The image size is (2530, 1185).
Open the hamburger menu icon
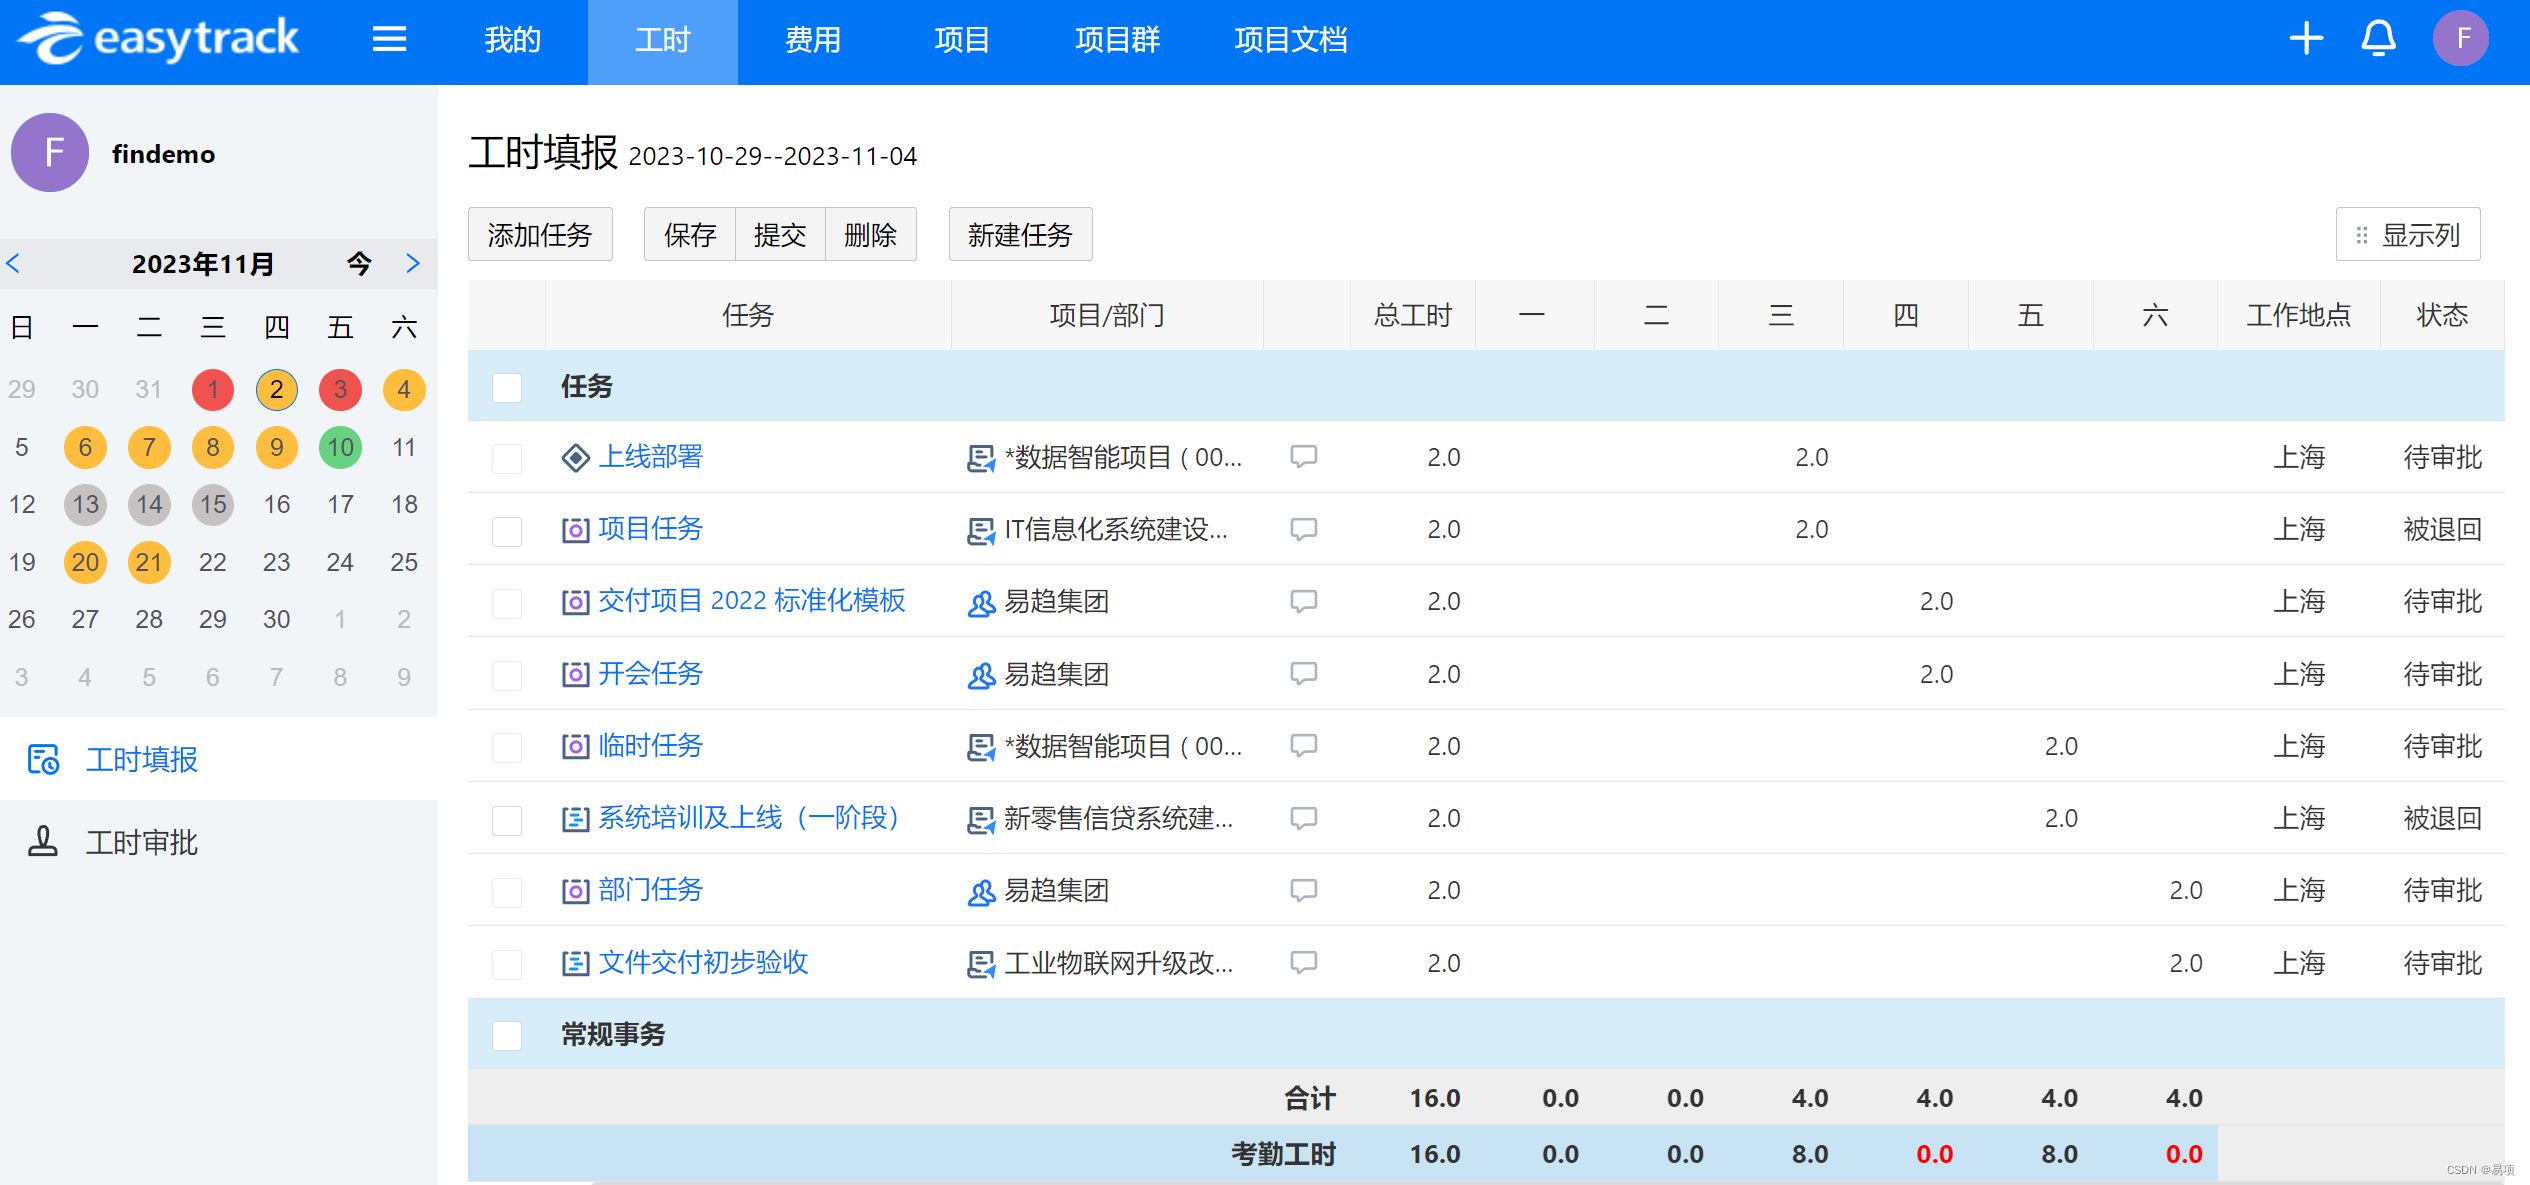pyautogui.click(x=389, y=40)
